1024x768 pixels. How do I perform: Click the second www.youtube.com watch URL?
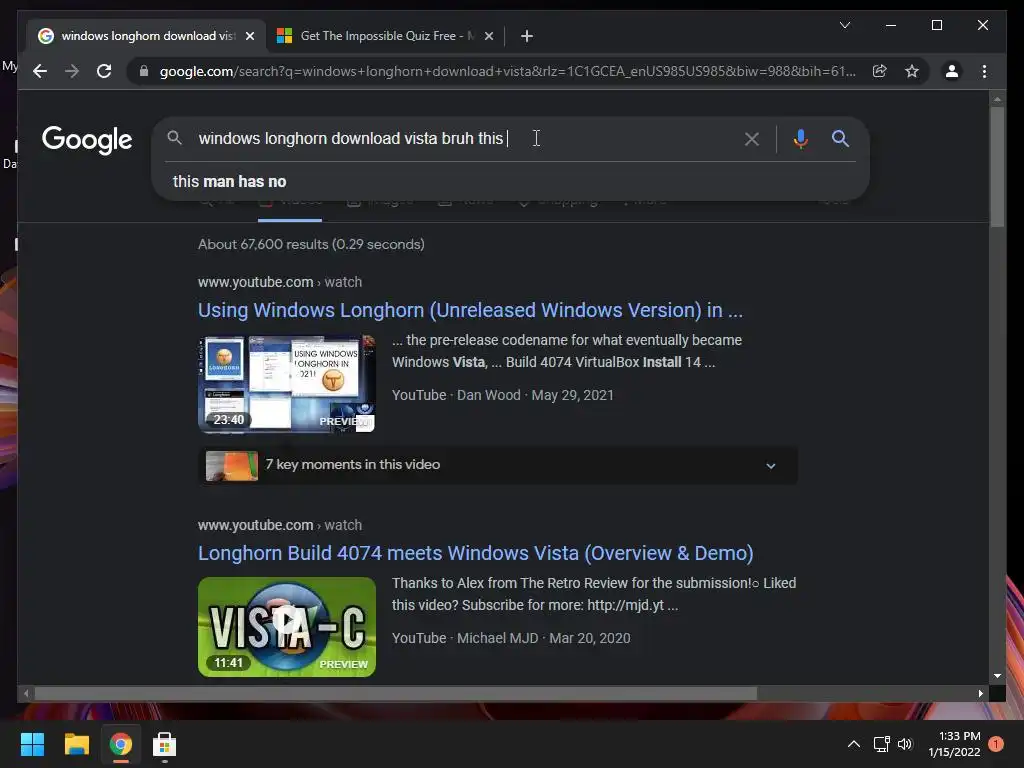click(x=280, y=525)
